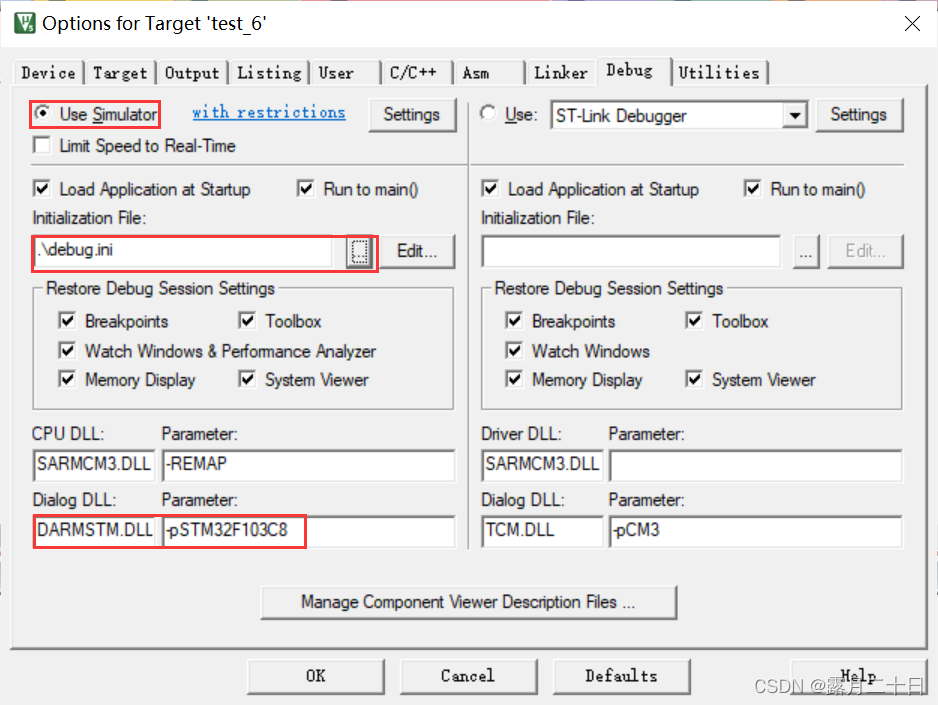
Task: Browse for the hardware debugger initialization file
Action: point(806,252)
